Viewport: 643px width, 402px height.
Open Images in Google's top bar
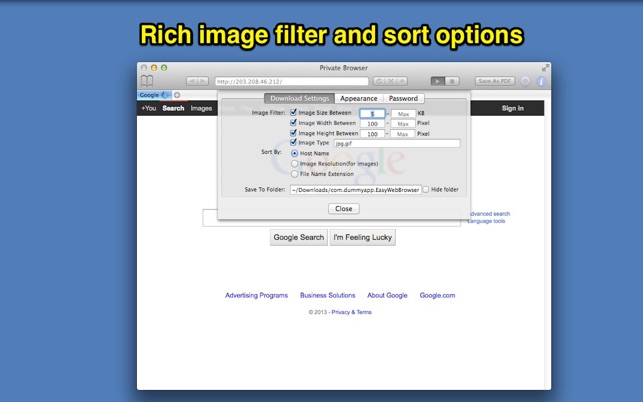[201, 108]
